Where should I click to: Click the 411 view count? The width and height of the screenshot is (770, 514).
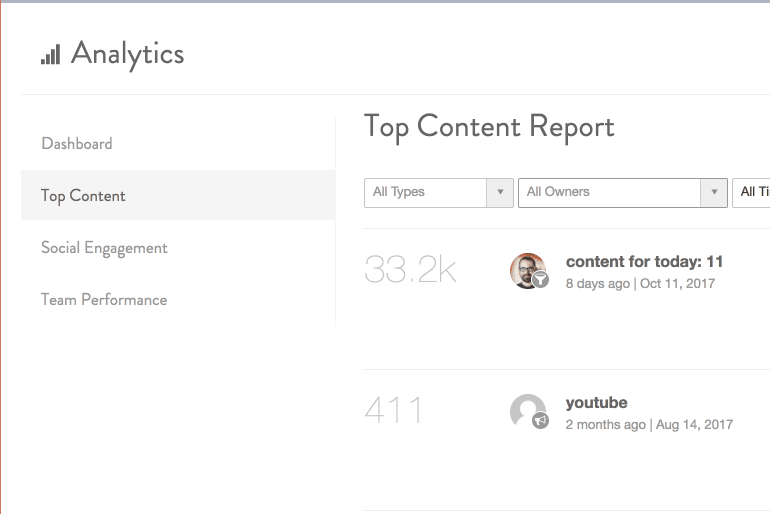[394, 411]
